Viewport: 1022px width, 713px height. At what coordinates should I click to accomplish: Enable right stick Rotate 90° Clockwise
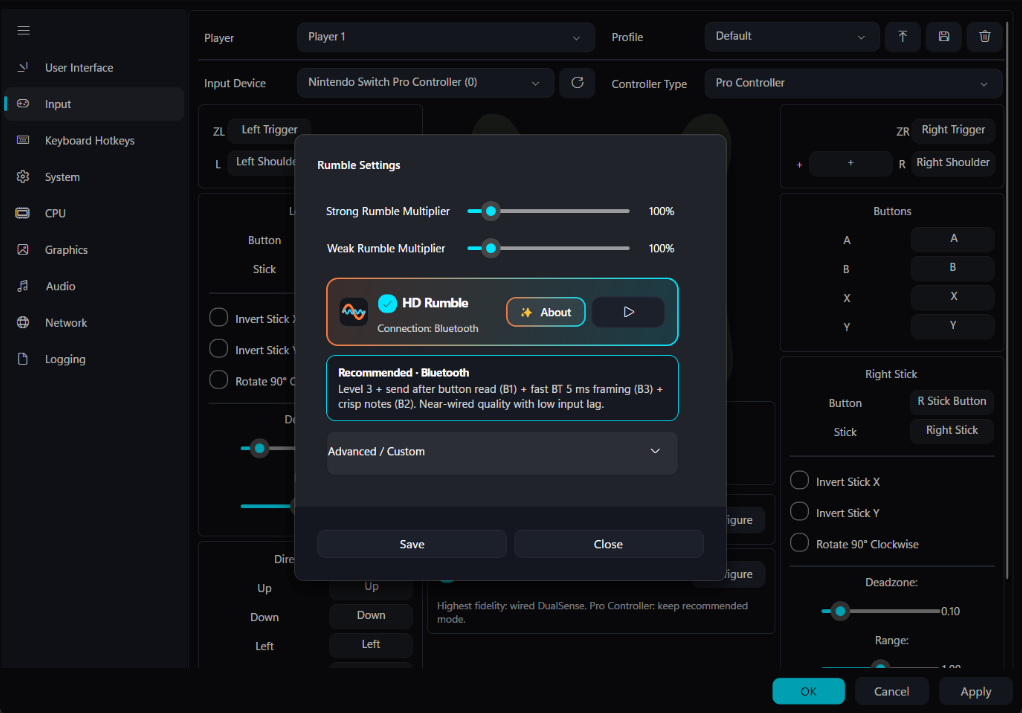point(800,543)
